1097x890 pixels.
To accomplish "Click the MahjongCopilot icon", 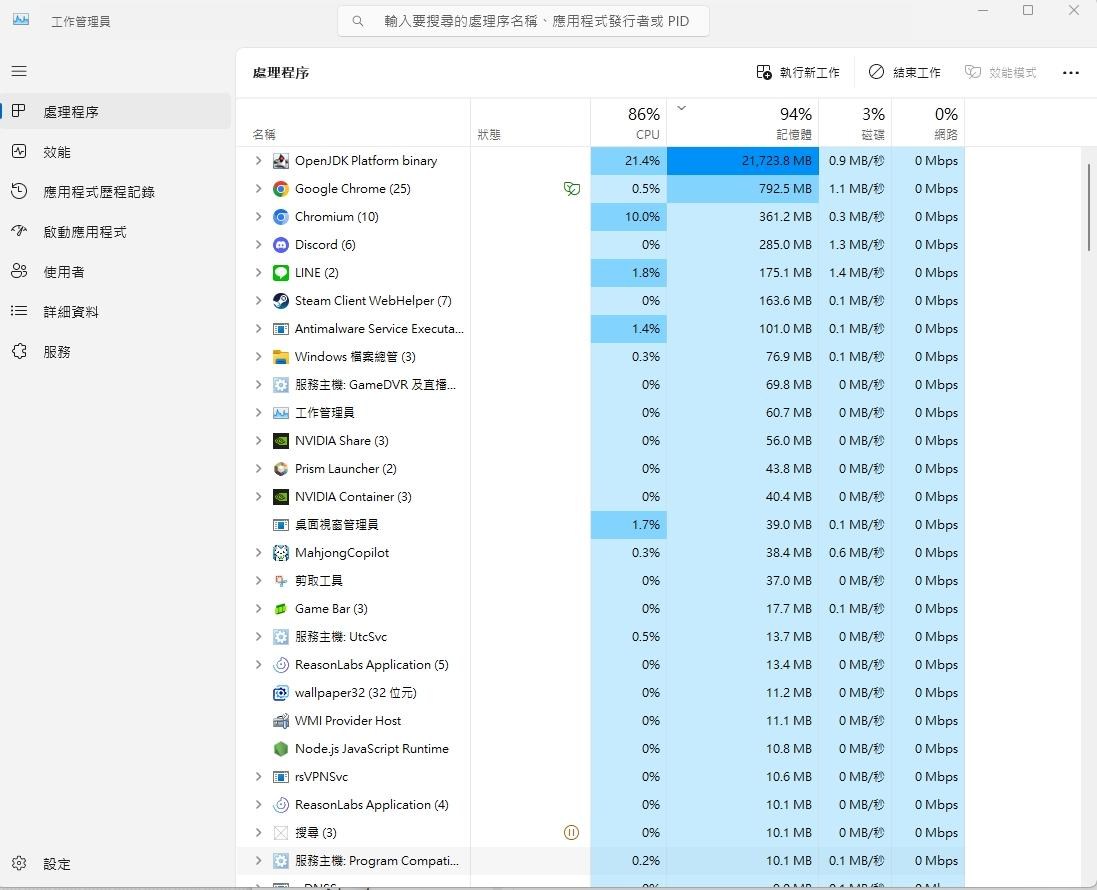I will 281,553.
